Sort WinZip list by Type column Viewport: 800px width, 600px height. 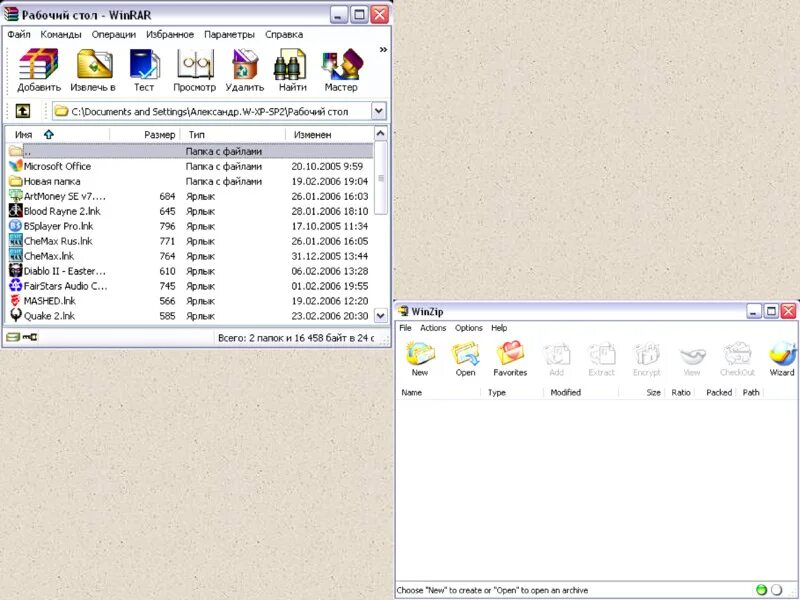click(512, 392)
